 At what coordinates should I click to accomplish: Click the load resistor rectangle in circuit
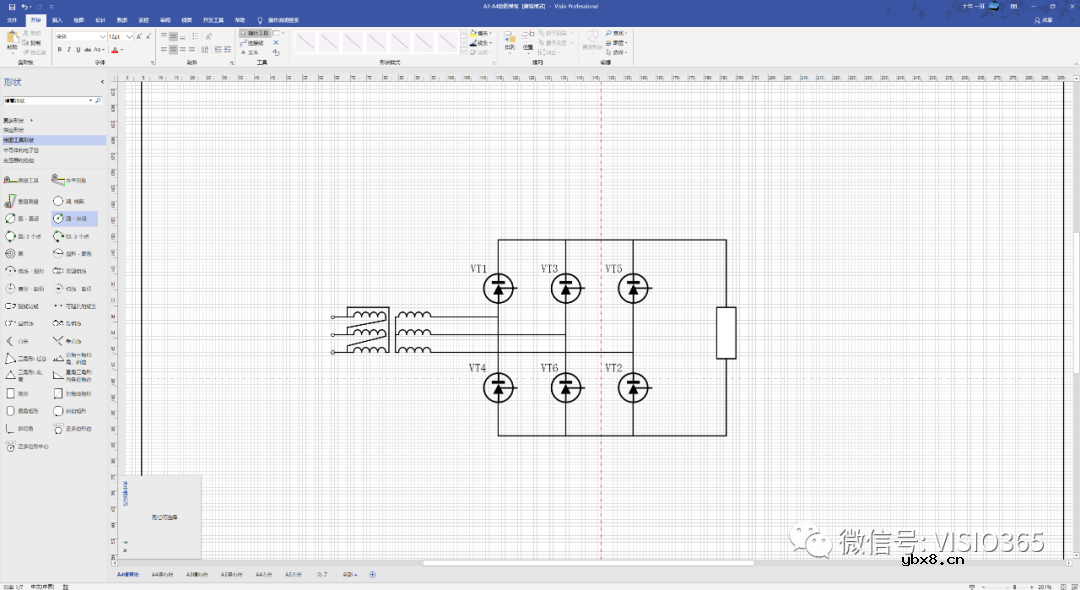[x=726, y=333]
